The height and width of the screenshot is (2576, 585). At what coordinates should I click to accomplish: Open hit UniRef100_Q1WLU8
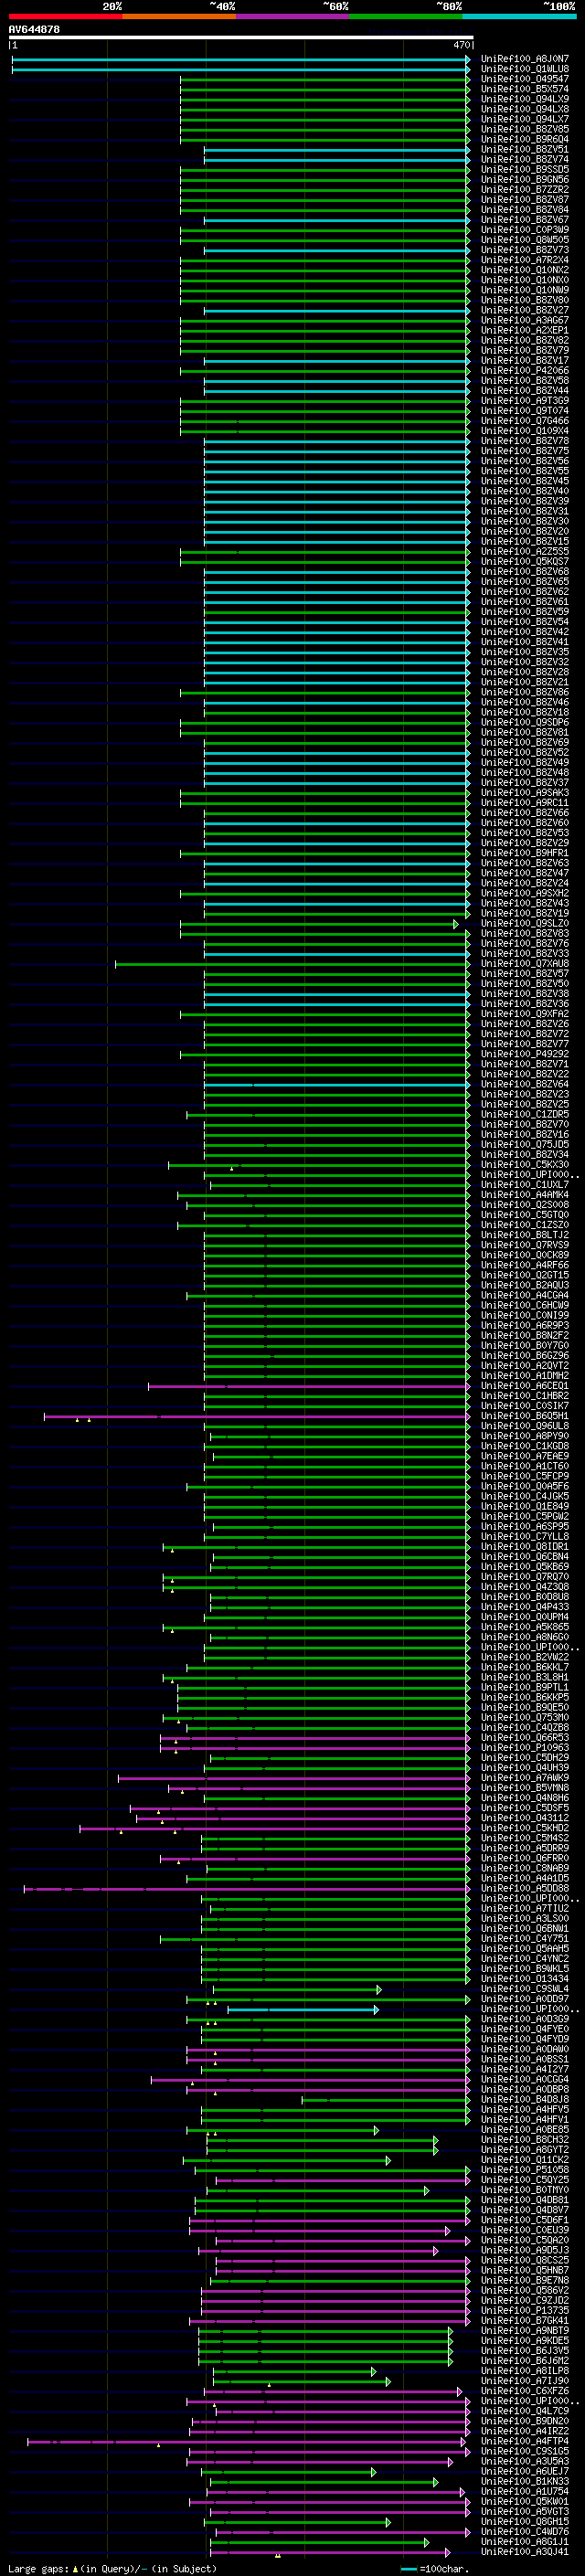[525, 69]
